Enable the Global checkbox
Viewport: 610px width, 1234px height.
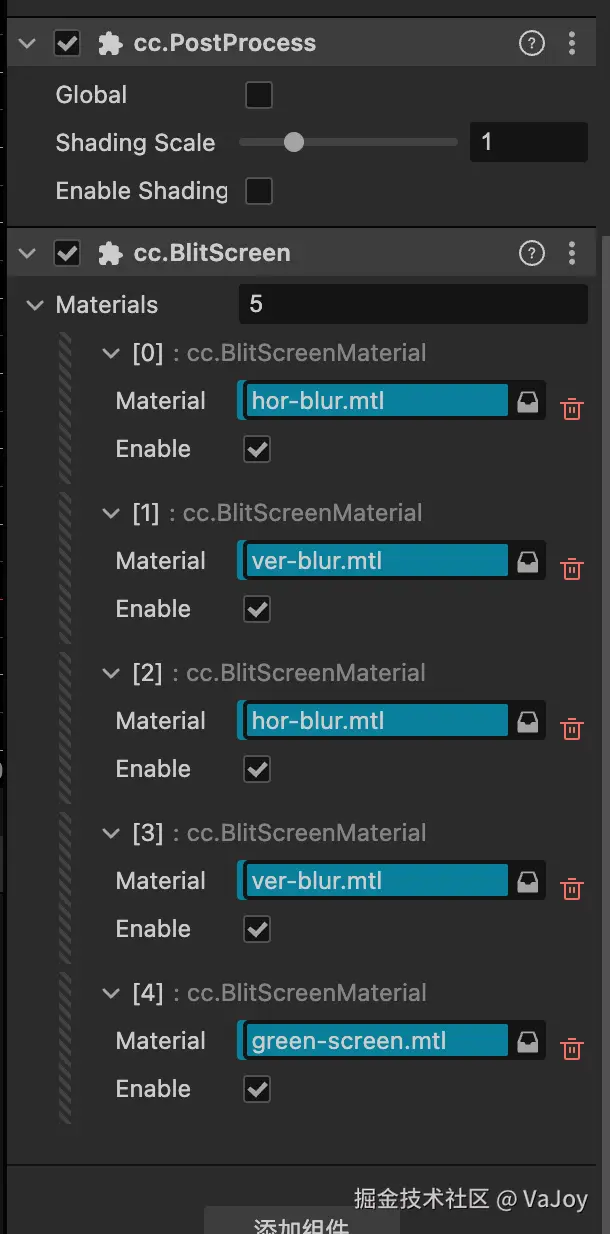(259, 95)
